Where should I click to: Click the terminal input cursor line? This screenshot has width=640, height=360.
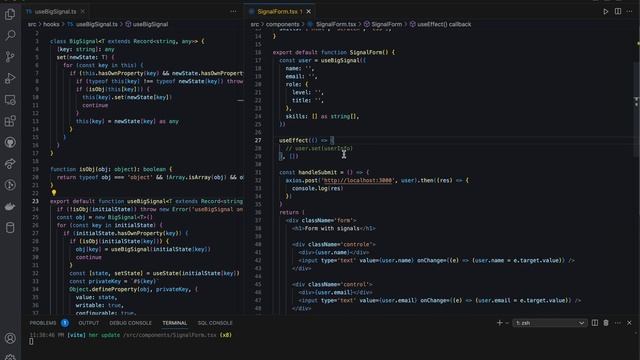(x=31, y=342)
